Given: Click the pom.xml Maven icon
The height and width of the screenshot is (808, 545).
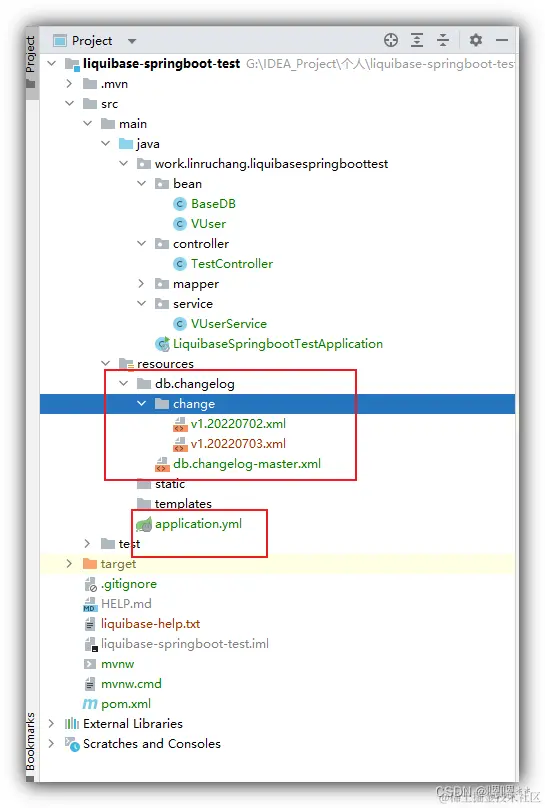Looking at the screenshot, I should [x=90, y=704].
